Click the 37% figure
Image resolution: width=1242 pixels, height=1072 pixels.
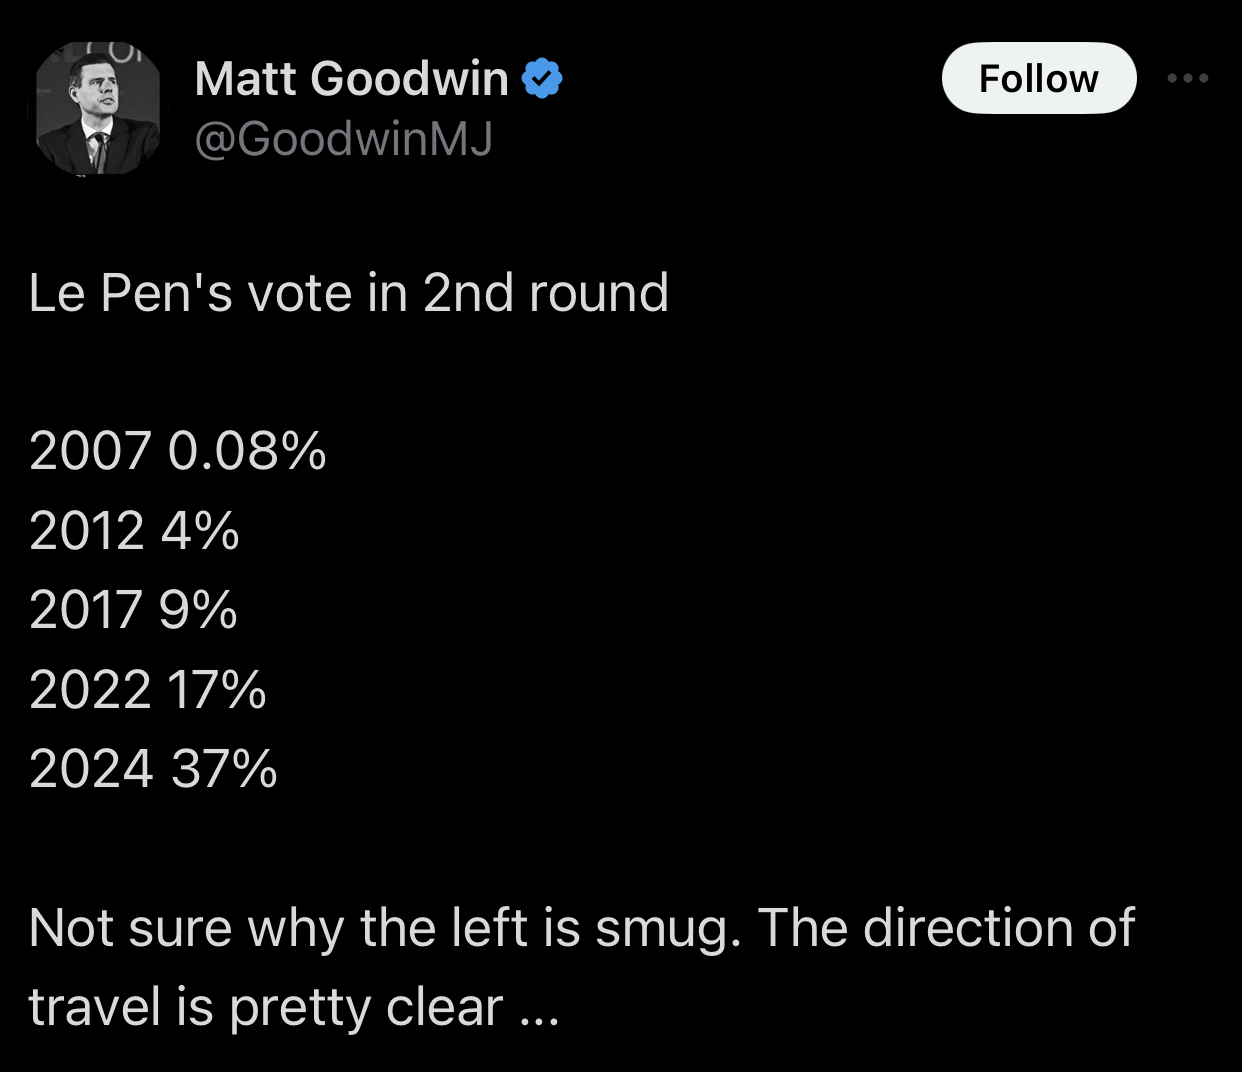click(224, 770)
